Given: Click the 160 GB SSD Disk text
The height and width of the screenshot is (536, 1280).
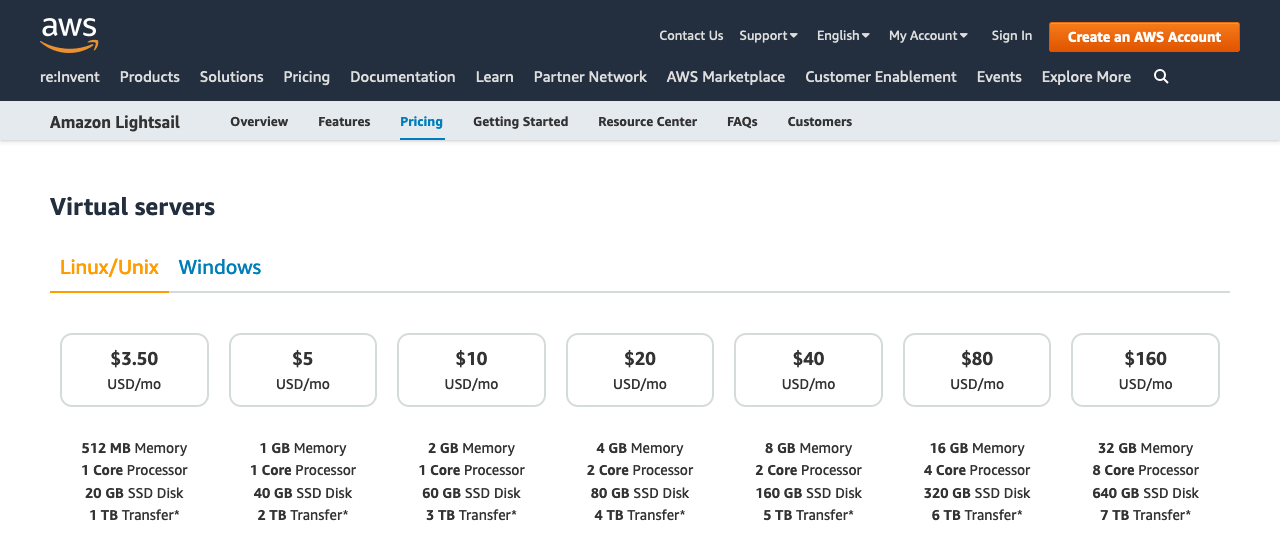Looking at the screenshot, I should pos(808,493).
